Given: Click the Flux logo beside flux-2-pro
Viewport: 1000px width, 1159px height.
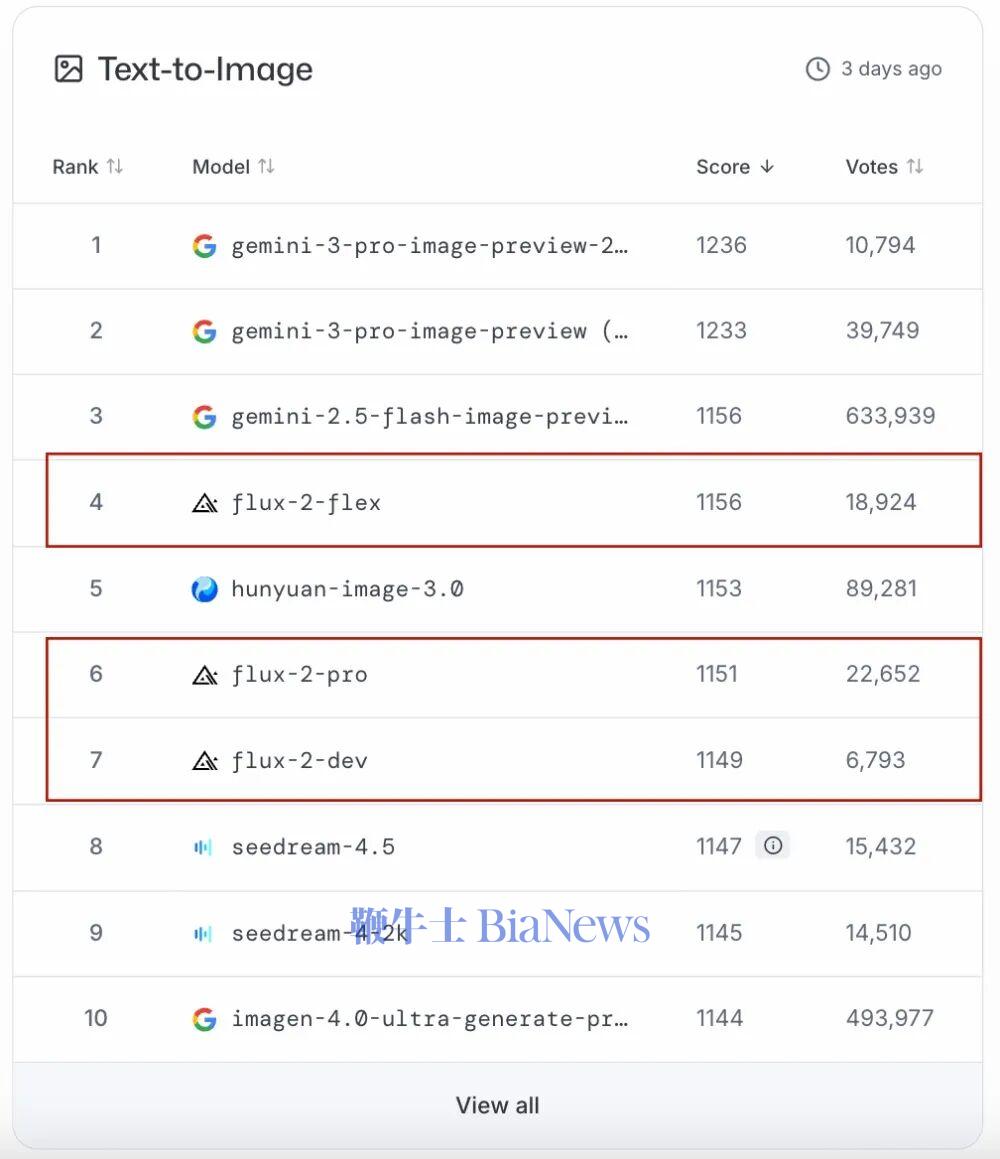Looking at the screenshot, I should coord(204,675).
